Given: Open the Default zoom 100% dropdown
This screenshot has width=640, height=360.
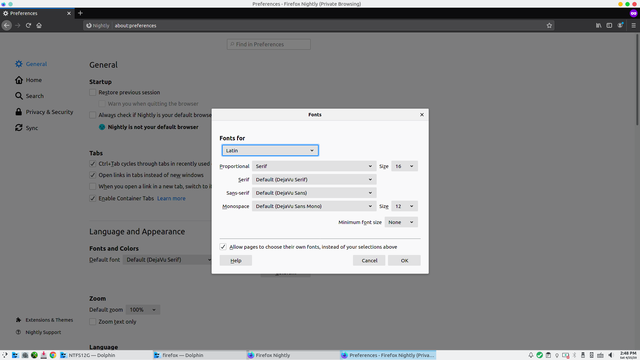Looking at the screenshot, I should (x=142, y=310).
